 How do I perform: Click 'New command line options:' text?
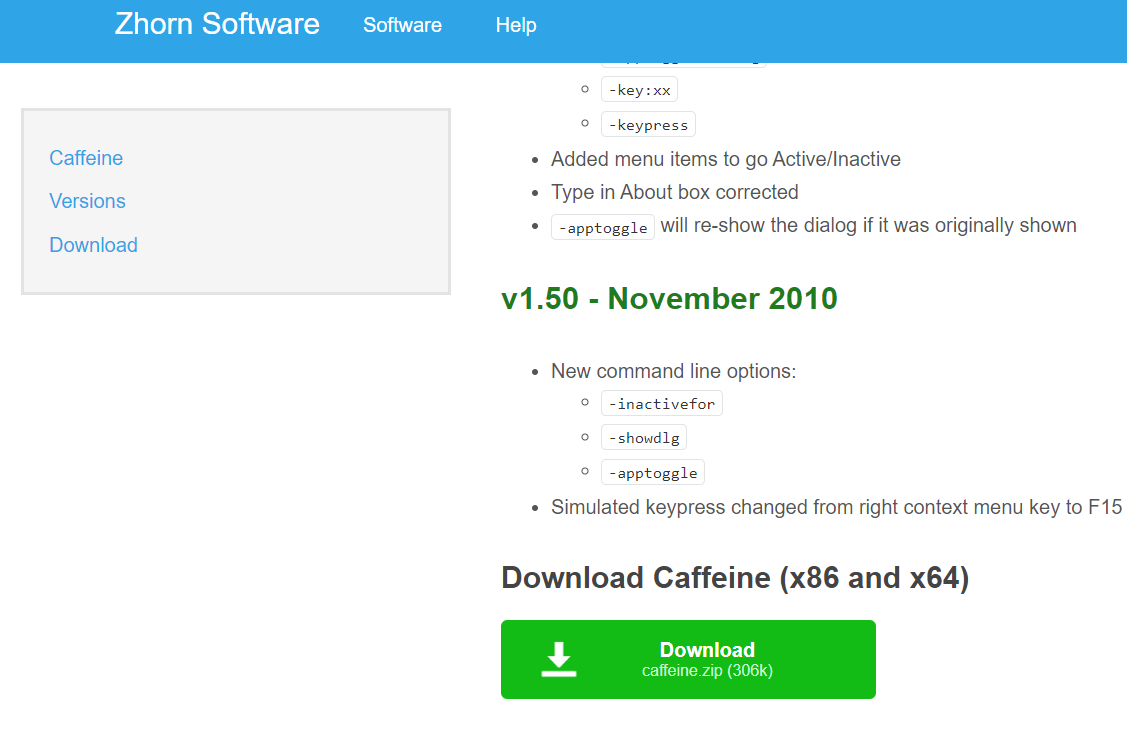[x=673, y=371]
